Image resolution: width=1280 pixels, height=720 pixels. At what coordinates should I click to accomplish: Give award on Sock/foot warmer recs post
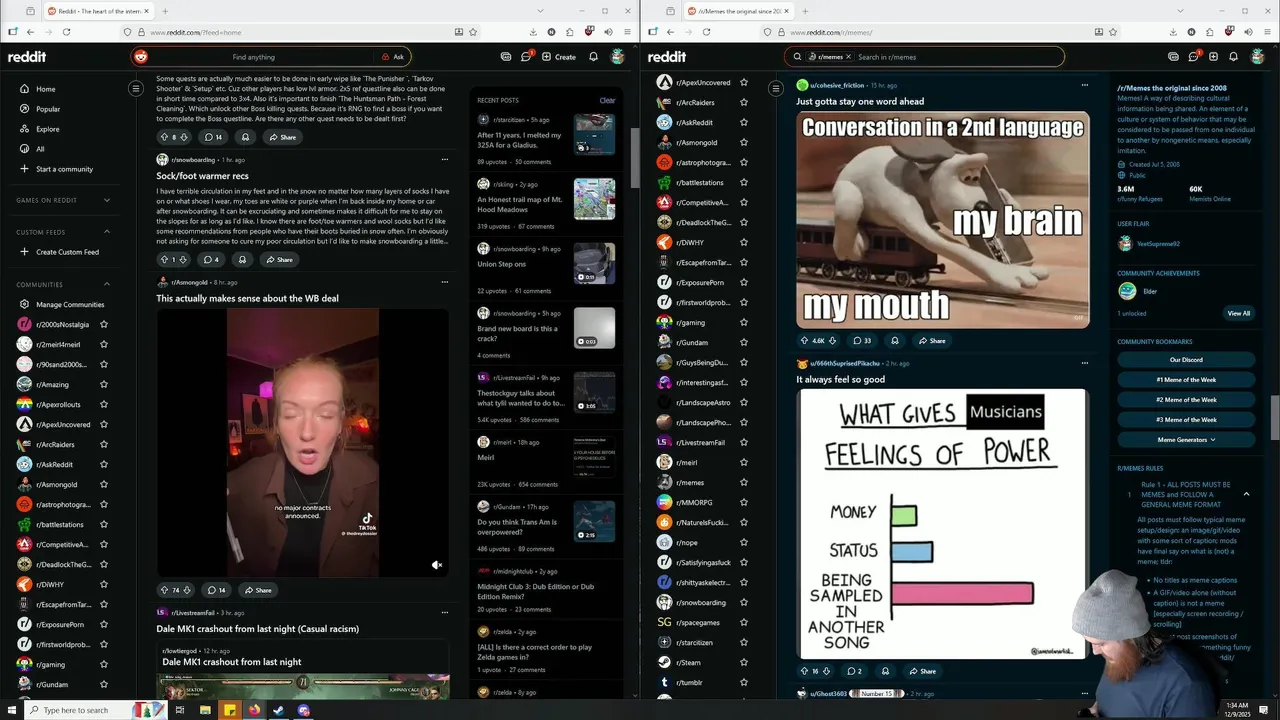pos(242,260)
